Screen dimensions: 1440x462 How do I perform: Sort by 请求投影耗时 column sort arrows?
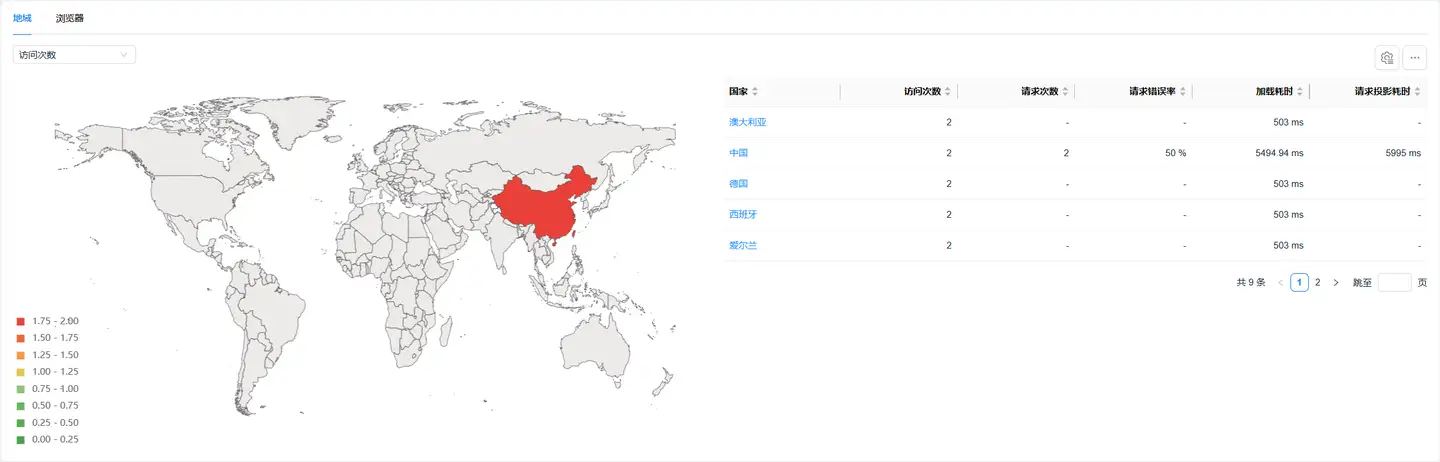pos(1417,92)
